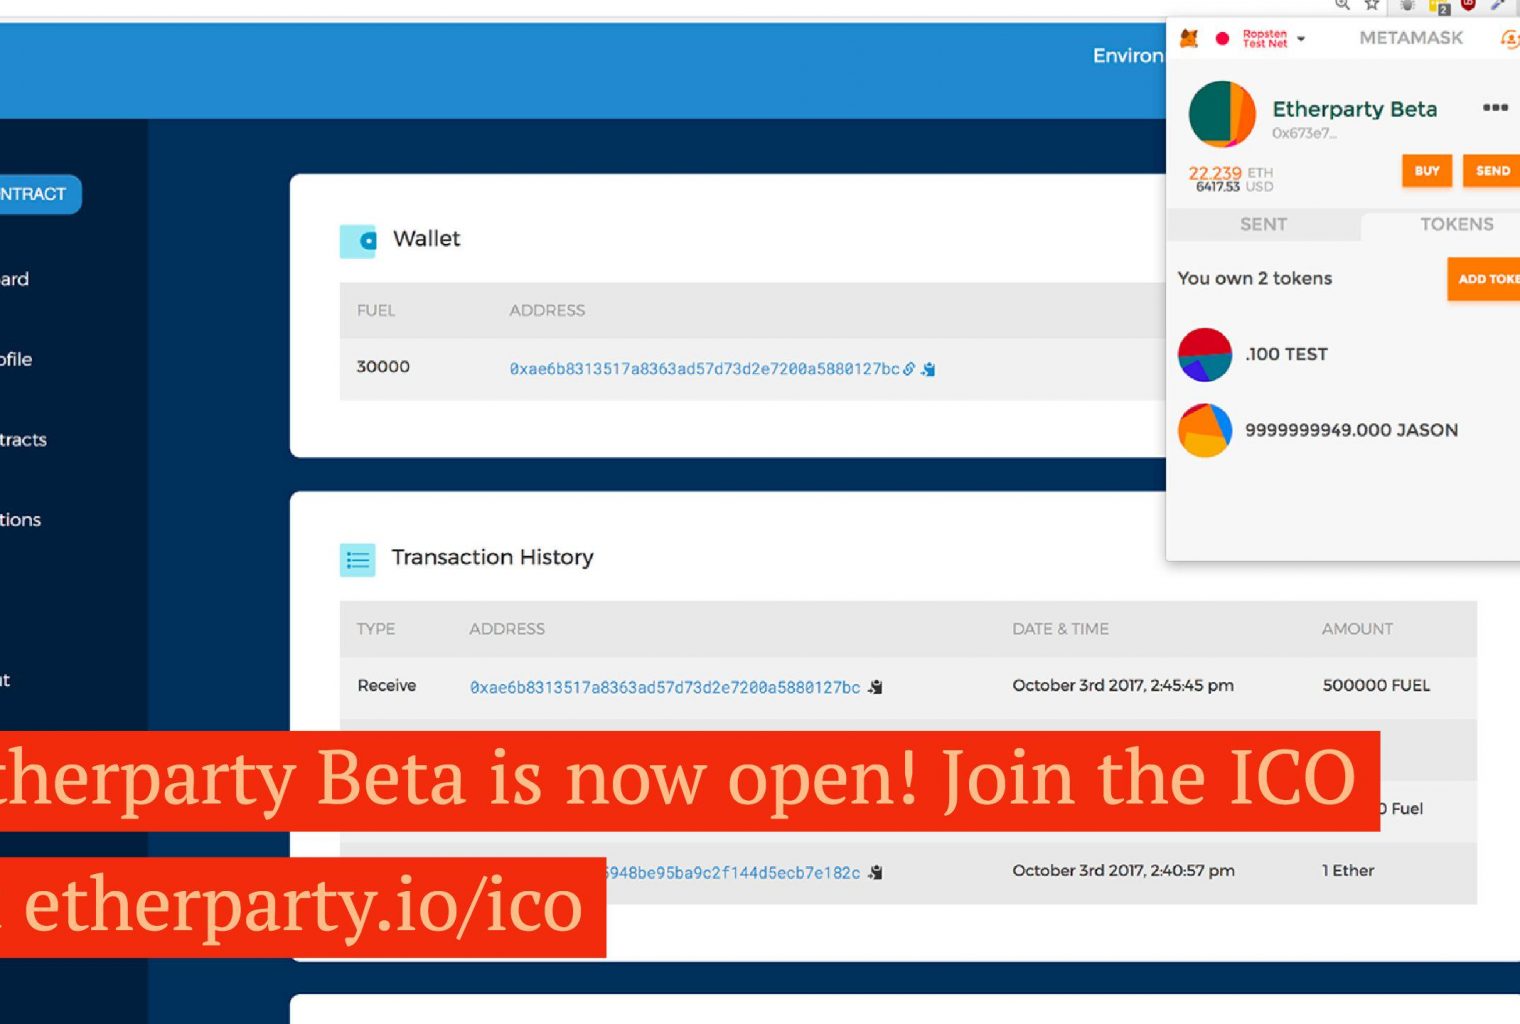
Task: Open the three-dot account options menu
Action: point(1495,108)
